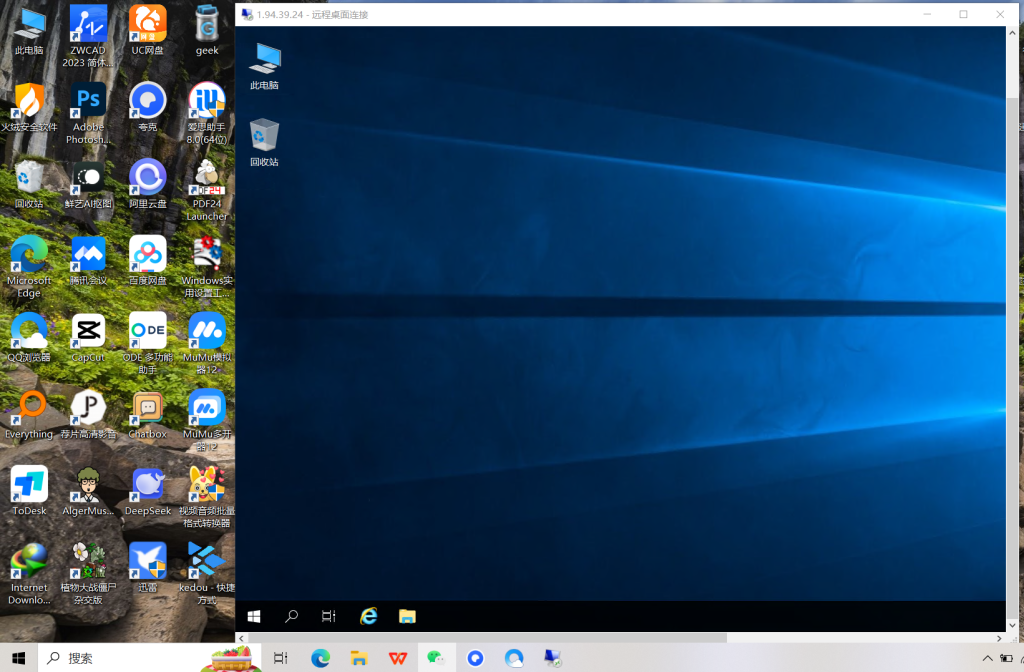Image resolution: width=1024 pixels, height=672 pixels.
Task: Select QQ浏览器 desktop shortcut
Action: coord(29,338)
